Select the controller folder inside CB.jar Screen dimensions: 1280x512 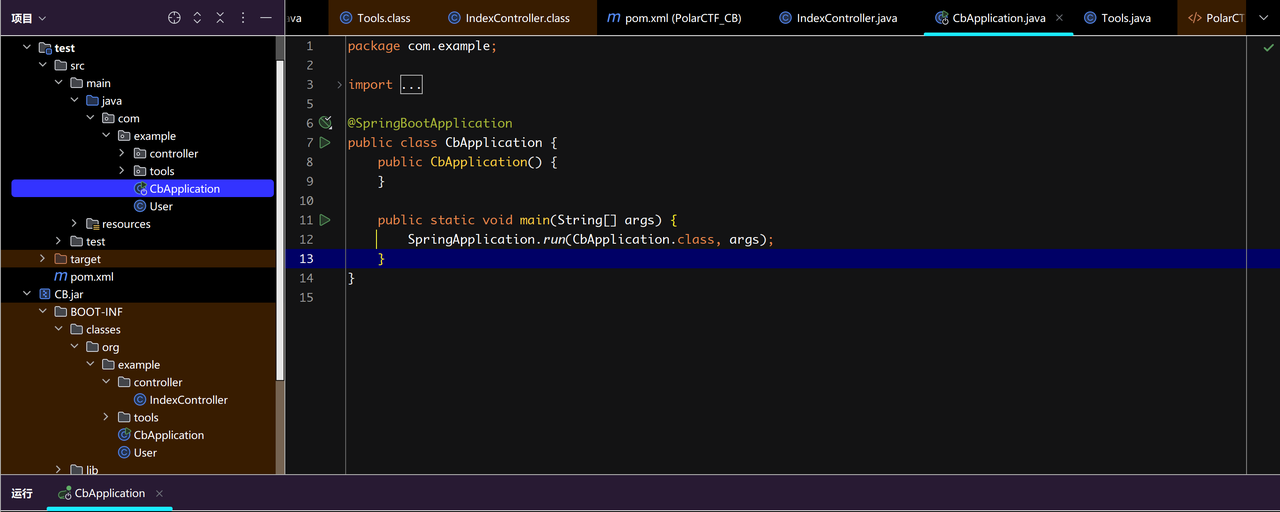click(150, 383)
